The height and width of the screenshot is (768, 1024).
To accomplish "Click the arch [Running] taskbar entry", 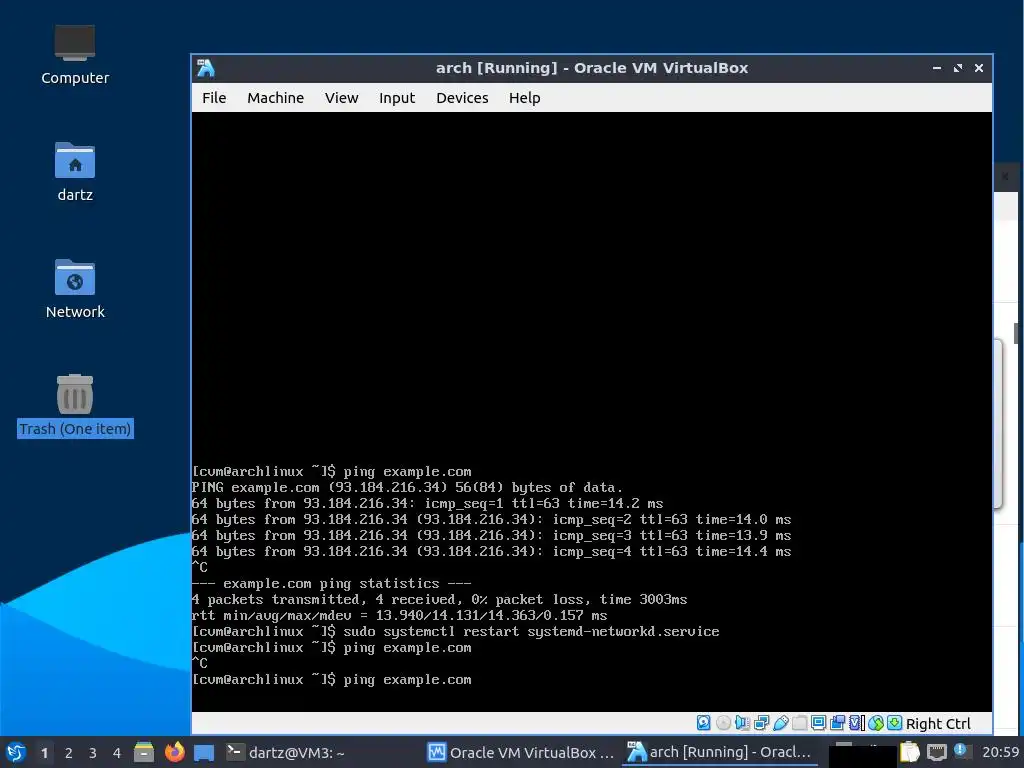I will tap(719, 752).
